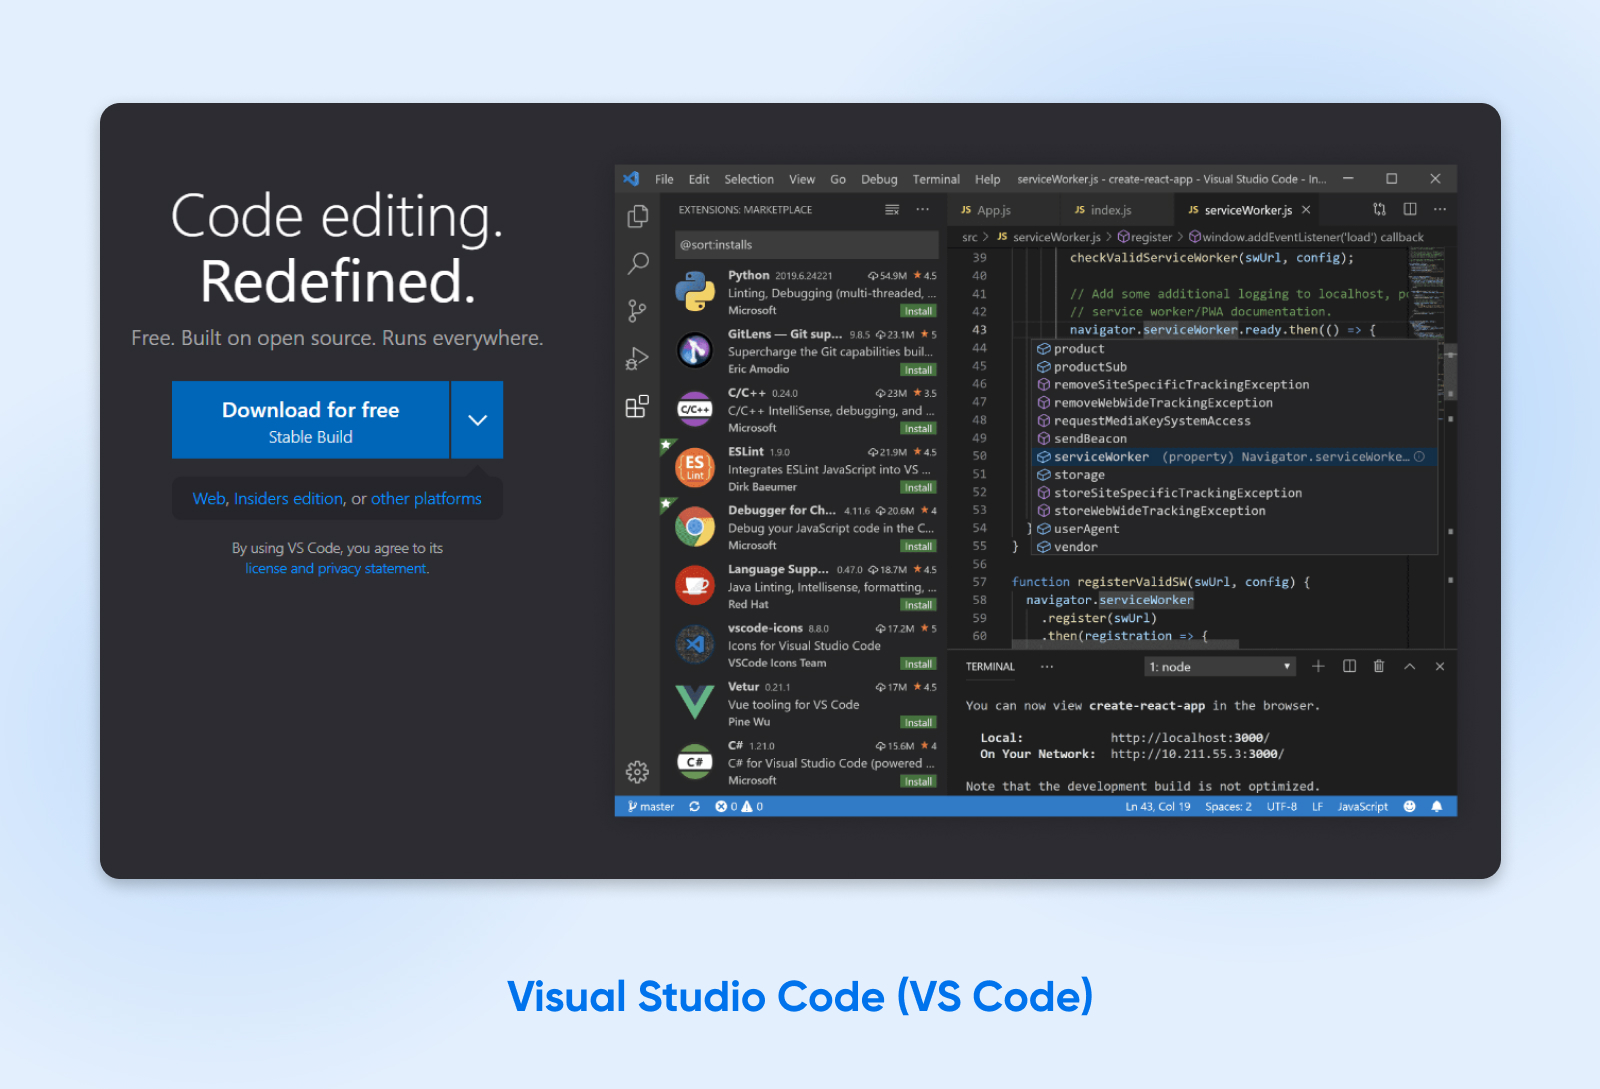Open the stable build download dropdown arrow
Viewport: 1600px width, 1089px height.
(x=477, y=419)
